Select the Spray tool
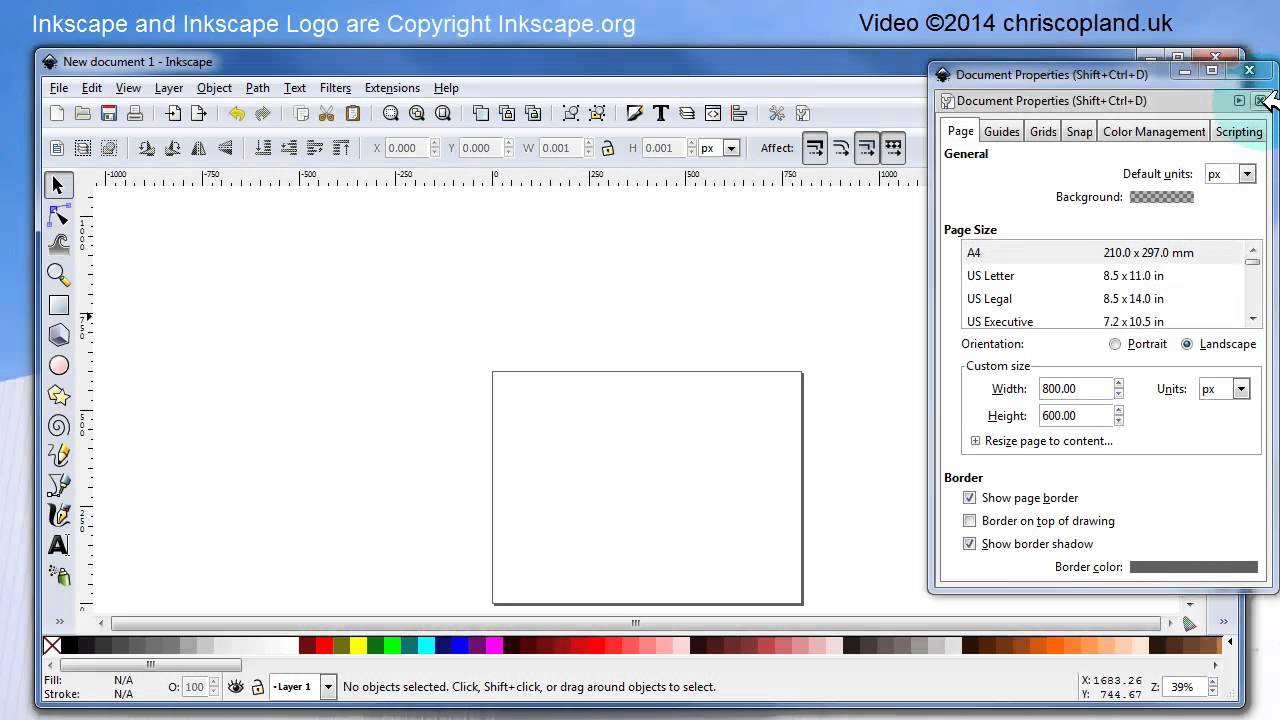This screenshot has height=720, width=1280. point(58,575)
